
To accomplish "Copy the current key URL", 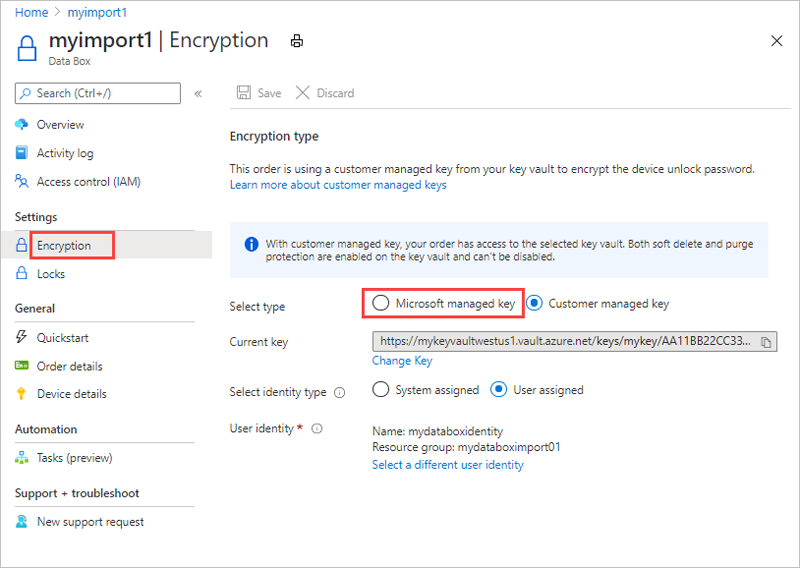I will [766, 342].
